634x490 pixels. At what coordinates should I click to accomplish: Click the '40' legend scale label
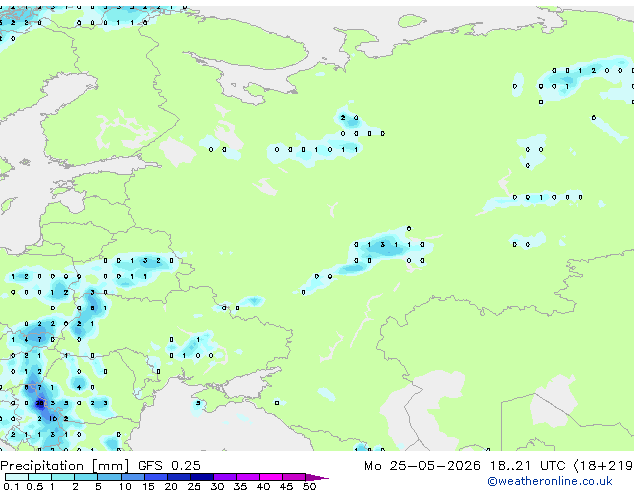click(263, 486)
